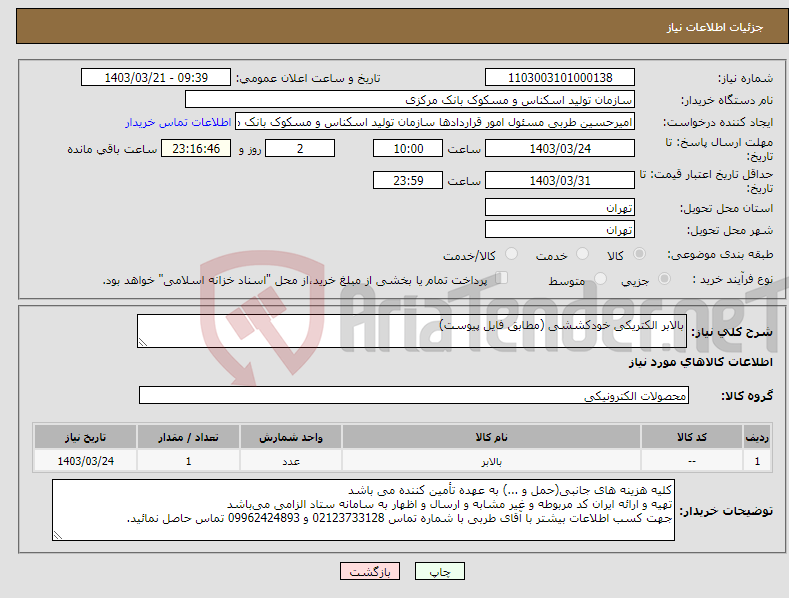Click the اطلاعات کالاهای مورد نیاز heading

(x=700, y=362)
